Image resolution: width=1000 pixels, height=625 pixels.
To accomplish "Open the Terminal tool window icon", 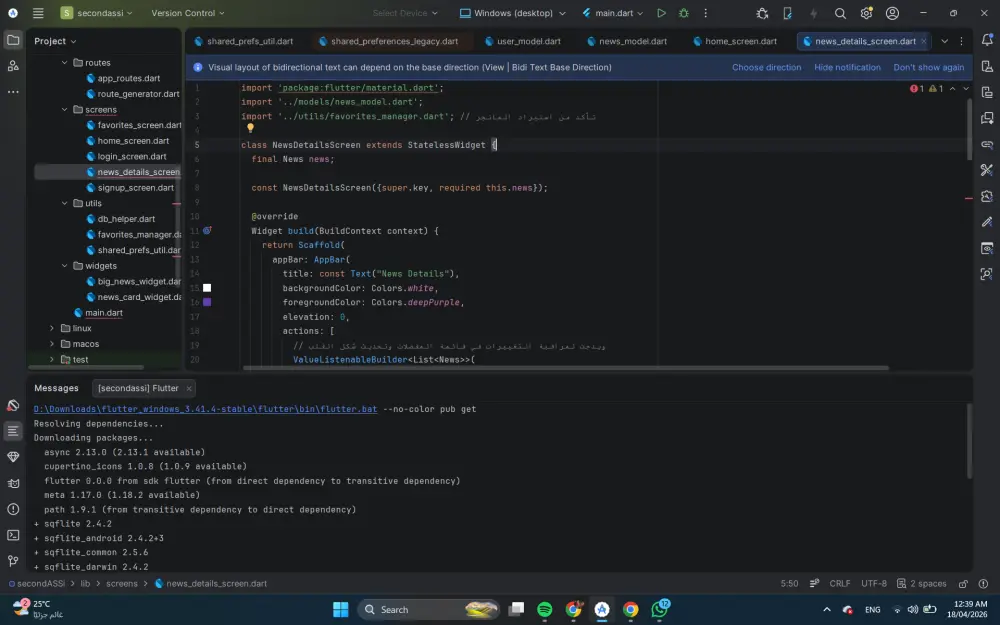I will pos(13,535).
